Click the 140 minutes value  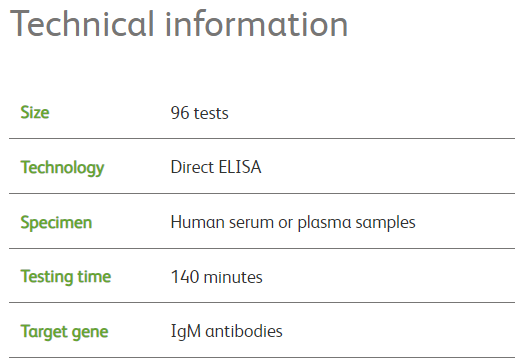click(x=217, y=277)
